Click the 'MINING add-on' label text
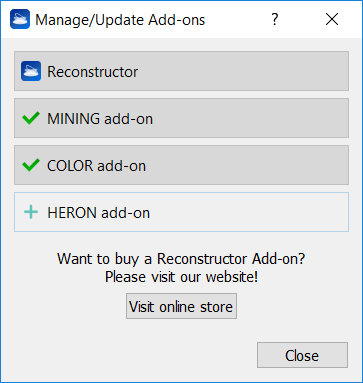Screen dimensions: 363x383 tap(100, 119)
